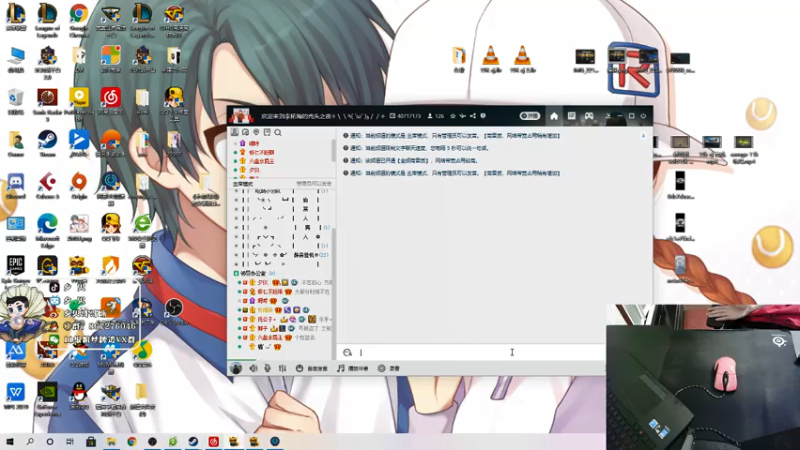Open channel info icon beside share icon
This screenshot has height=450, width=800.
pyautogui.click(x=483, y=116)
